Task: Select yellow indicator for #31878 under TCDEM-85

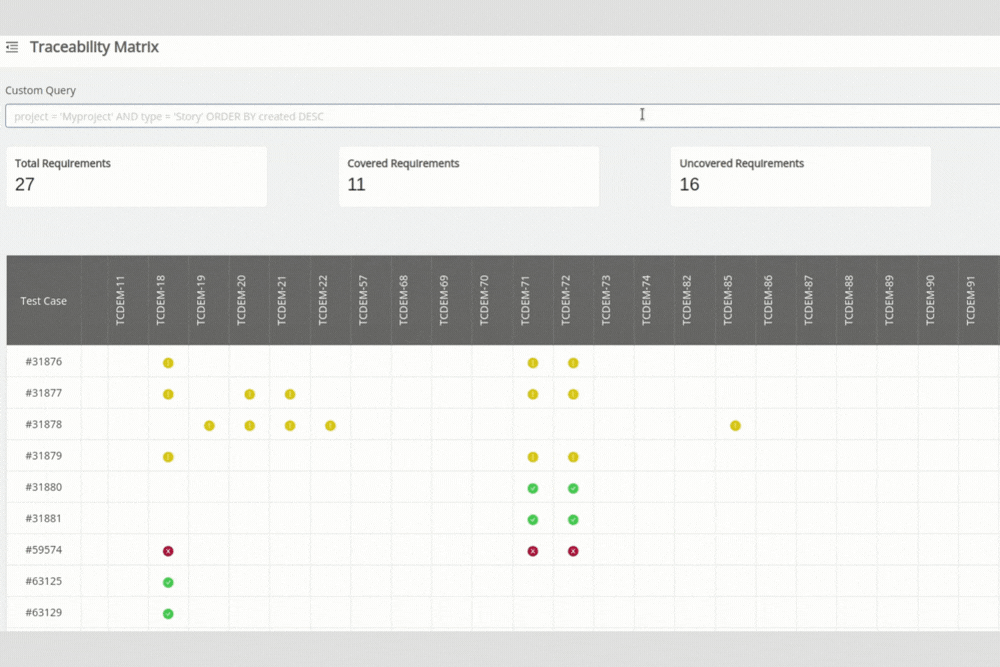Action: [x=735, y=425]
